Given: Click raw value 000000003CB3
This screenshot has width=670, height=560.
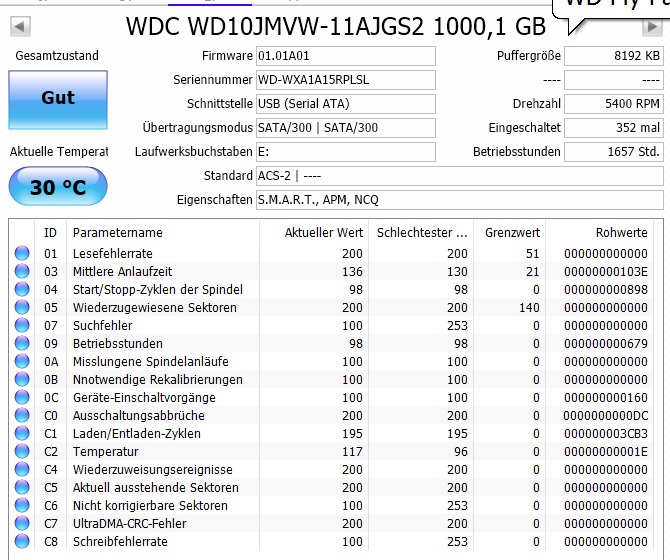Looking at the screenshot, I should pyautogui.click(x=606, y=434).
